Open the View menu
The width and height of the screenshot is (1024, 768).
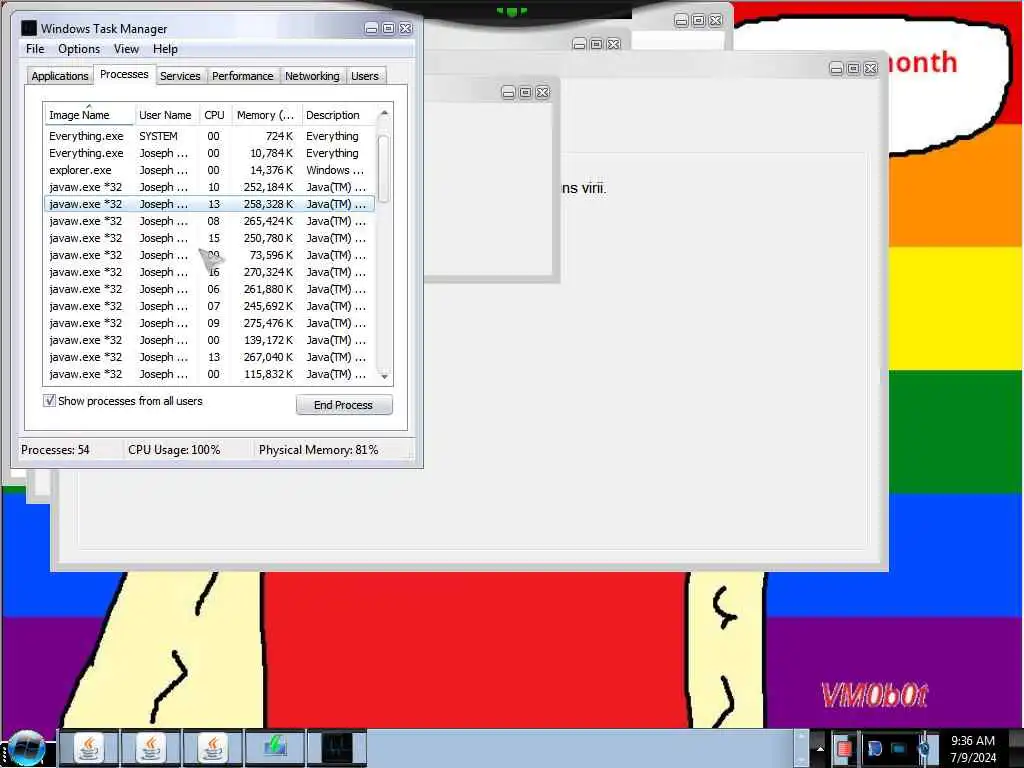(x=126, y=49)
